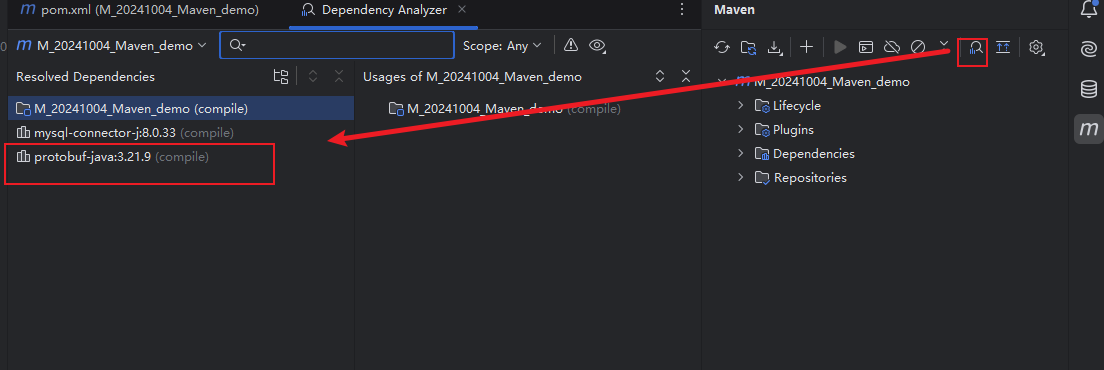Open editor tabs more options menu

[681, 10]
